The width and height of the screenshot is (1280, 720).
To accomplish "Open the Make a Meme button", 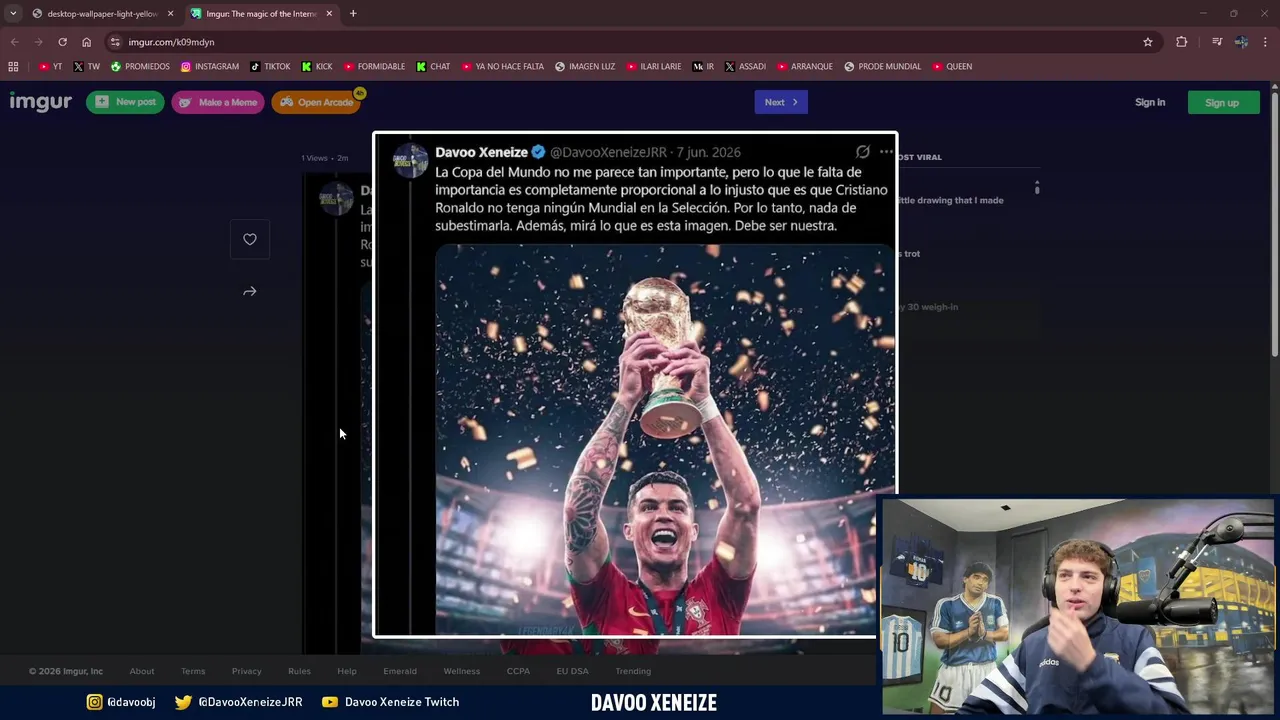I will 218,102.
